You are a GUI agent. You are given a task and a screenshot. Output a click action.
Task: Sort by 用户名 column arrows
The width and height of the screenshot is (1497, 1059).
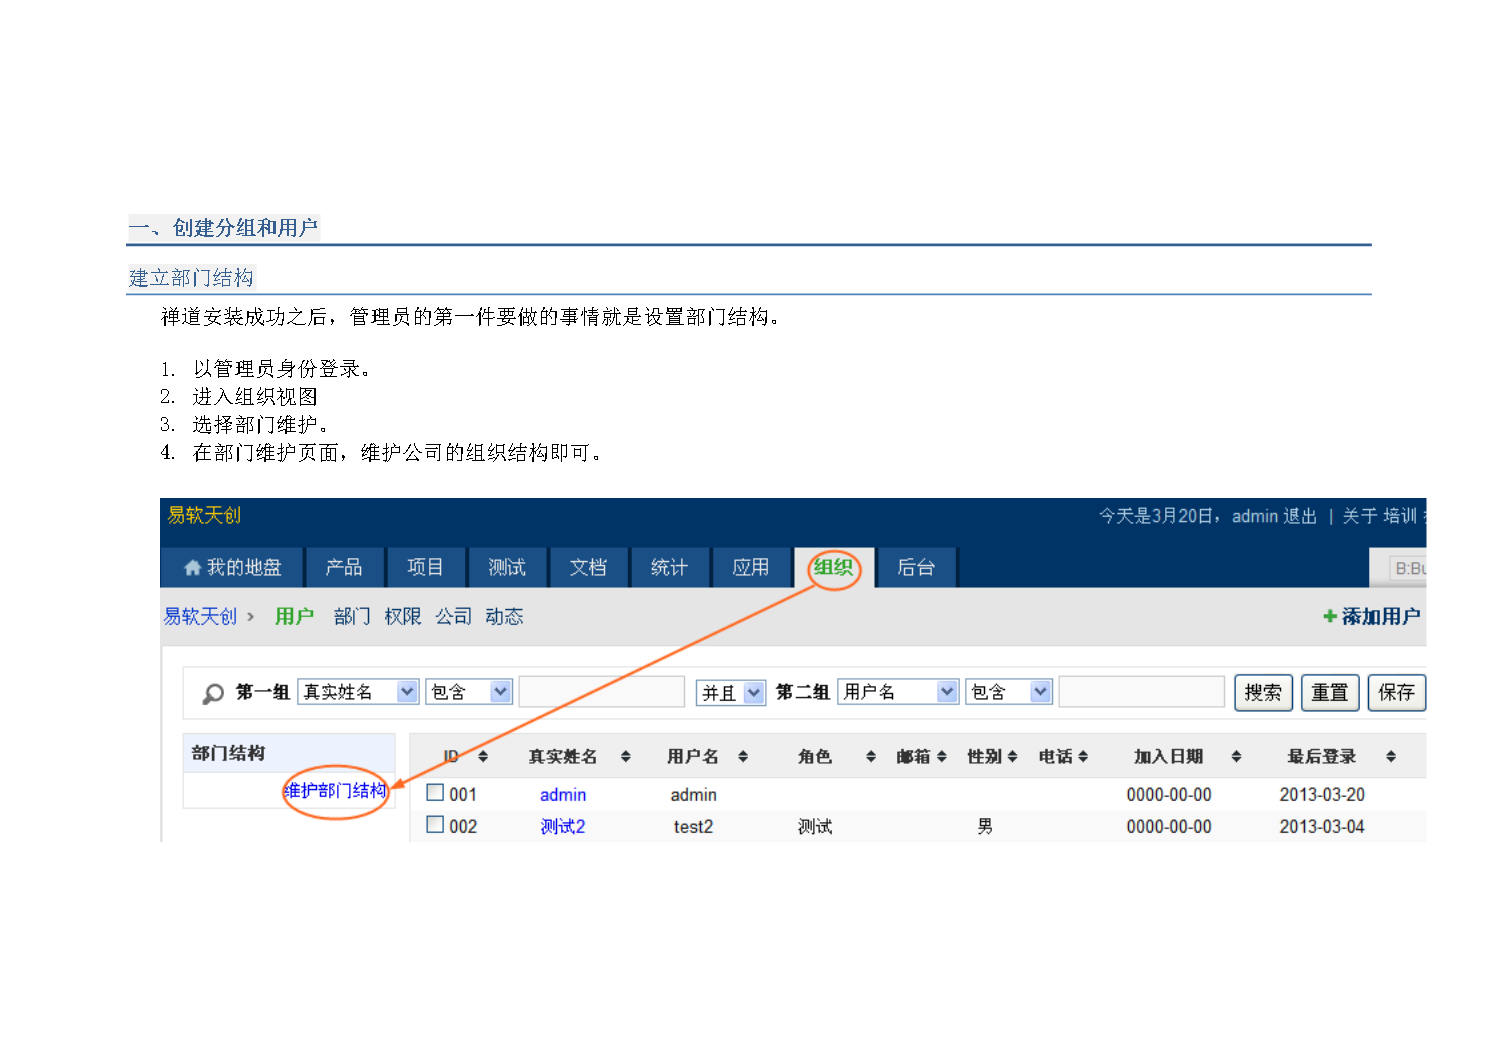tap(743, 757)
